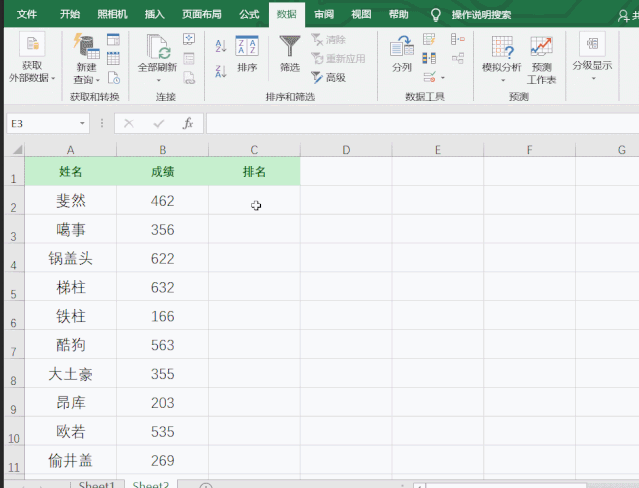
Task: Click the cell with value 269
Action: coord(163,460)
